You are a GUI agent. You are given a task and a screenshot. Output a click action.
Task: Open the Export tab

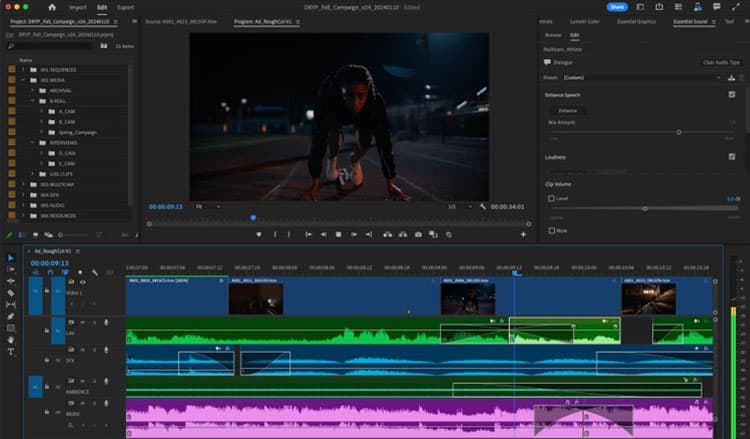pyautogui.click(x=125, y=7)
